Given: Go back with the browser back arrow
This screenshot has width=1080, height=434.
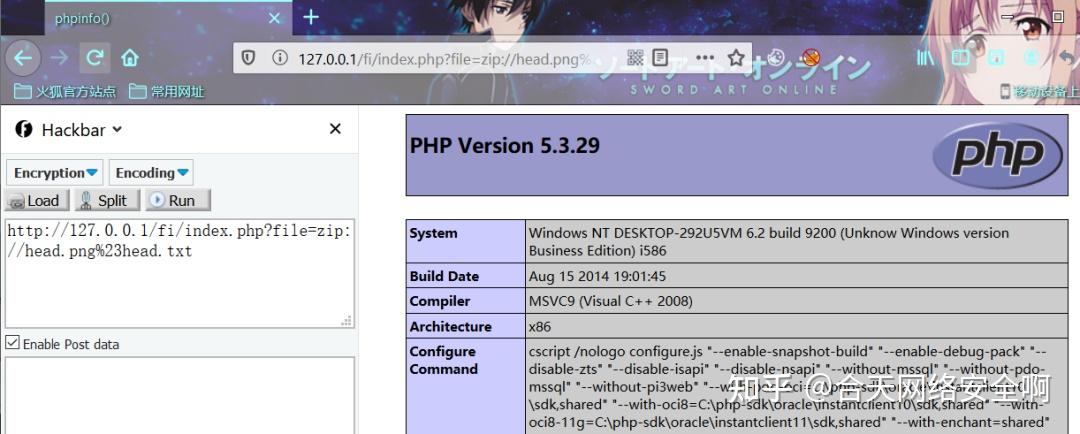Looking at the screenshot, I should pos(23,58).
